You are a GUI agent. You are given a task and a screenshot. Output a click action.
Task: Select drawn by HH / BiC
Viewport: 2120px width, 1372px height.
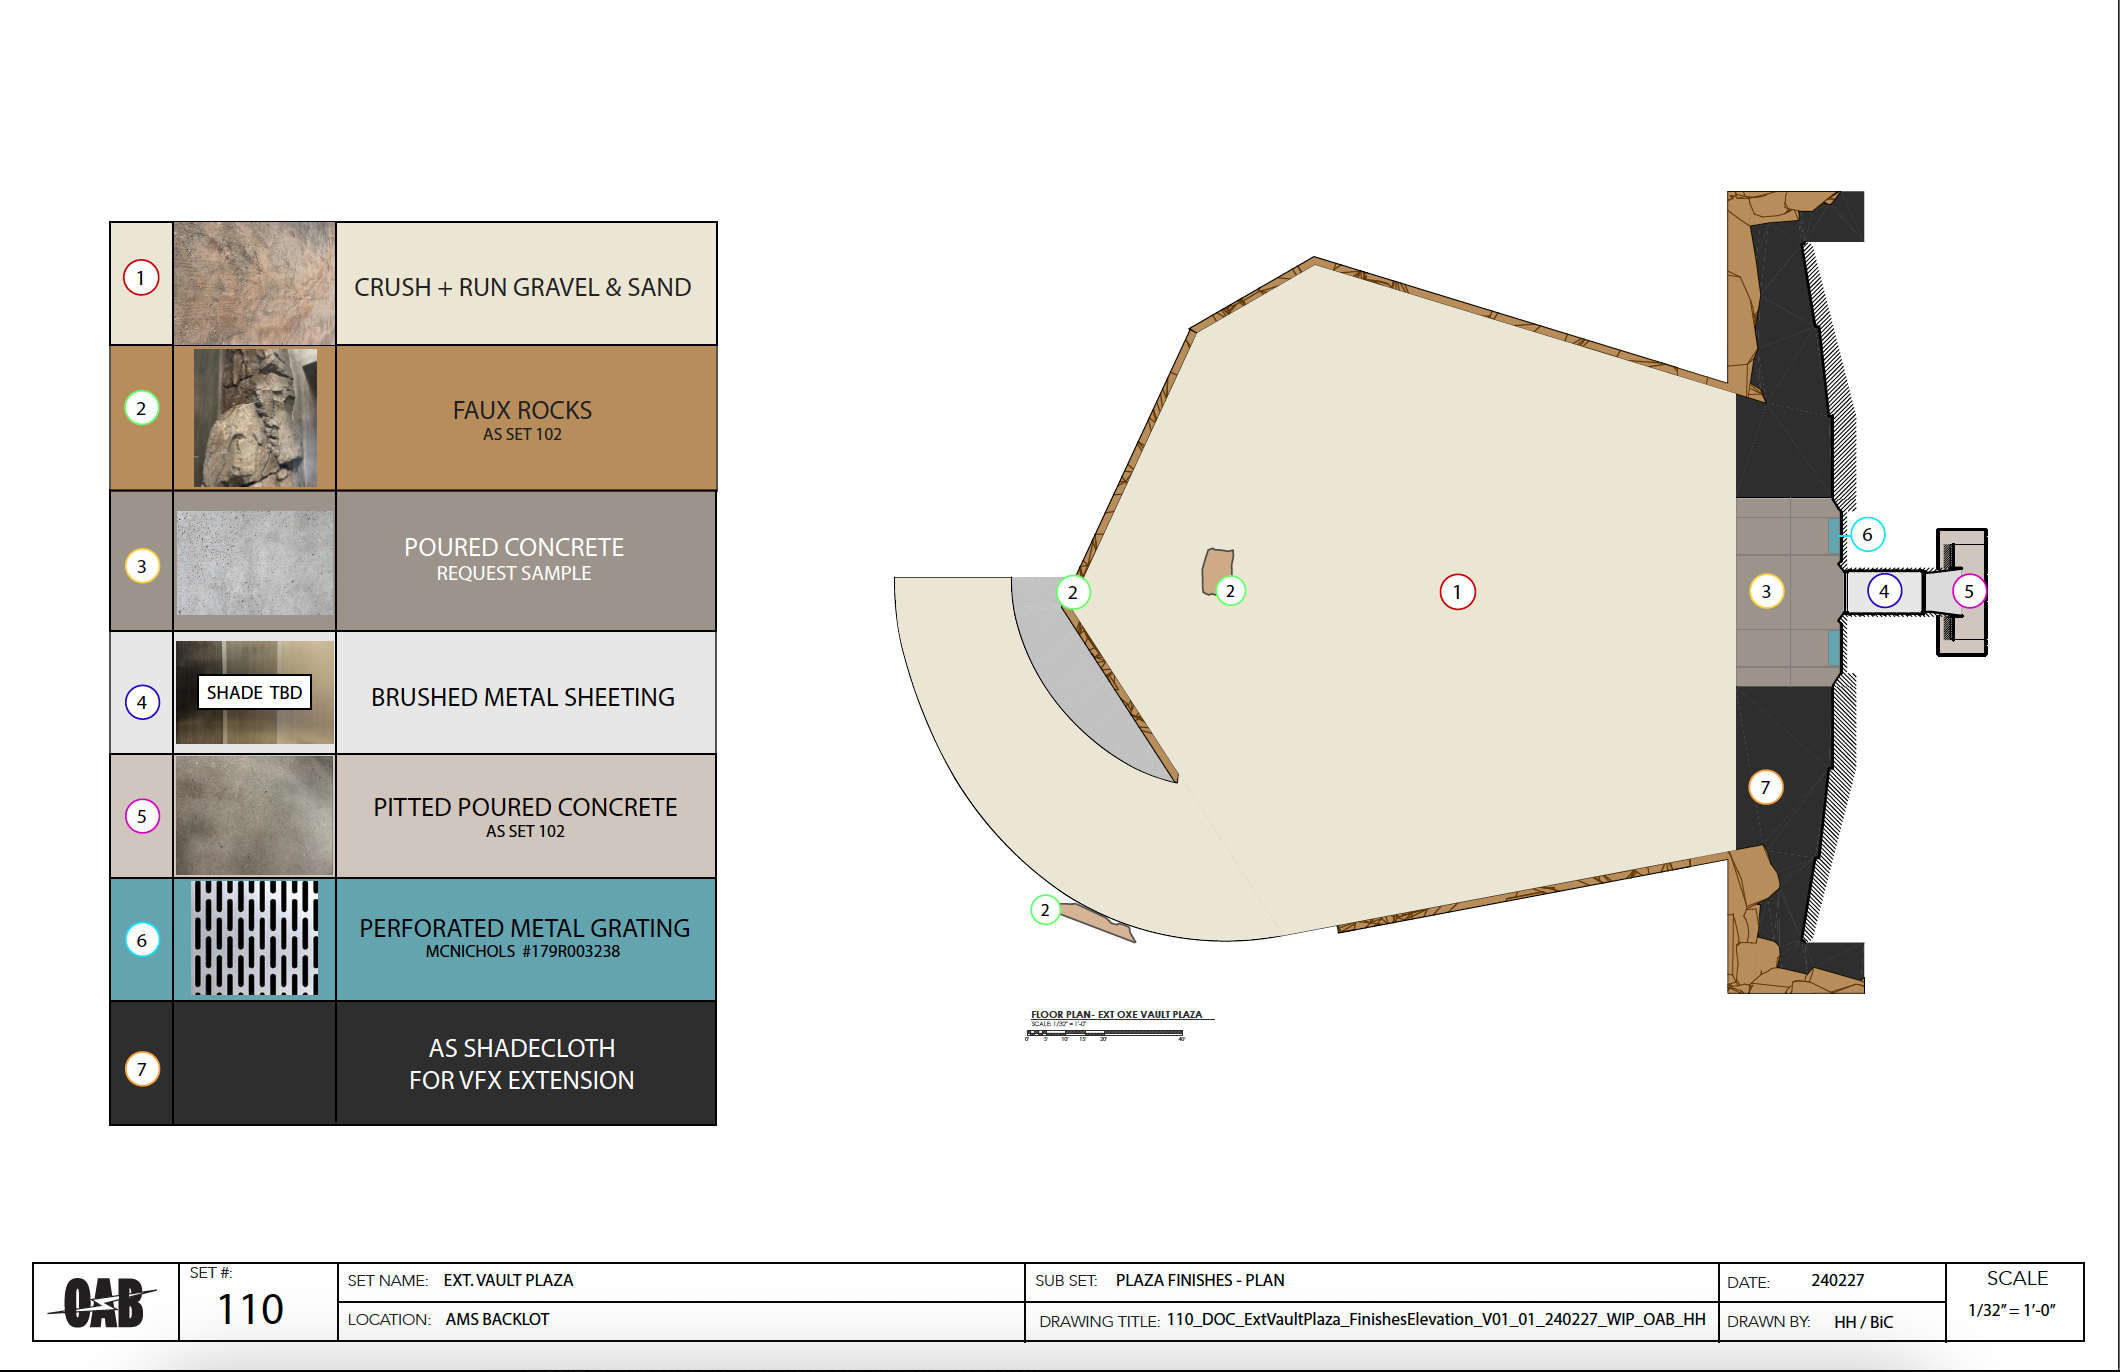[x=1864, y=1322]
